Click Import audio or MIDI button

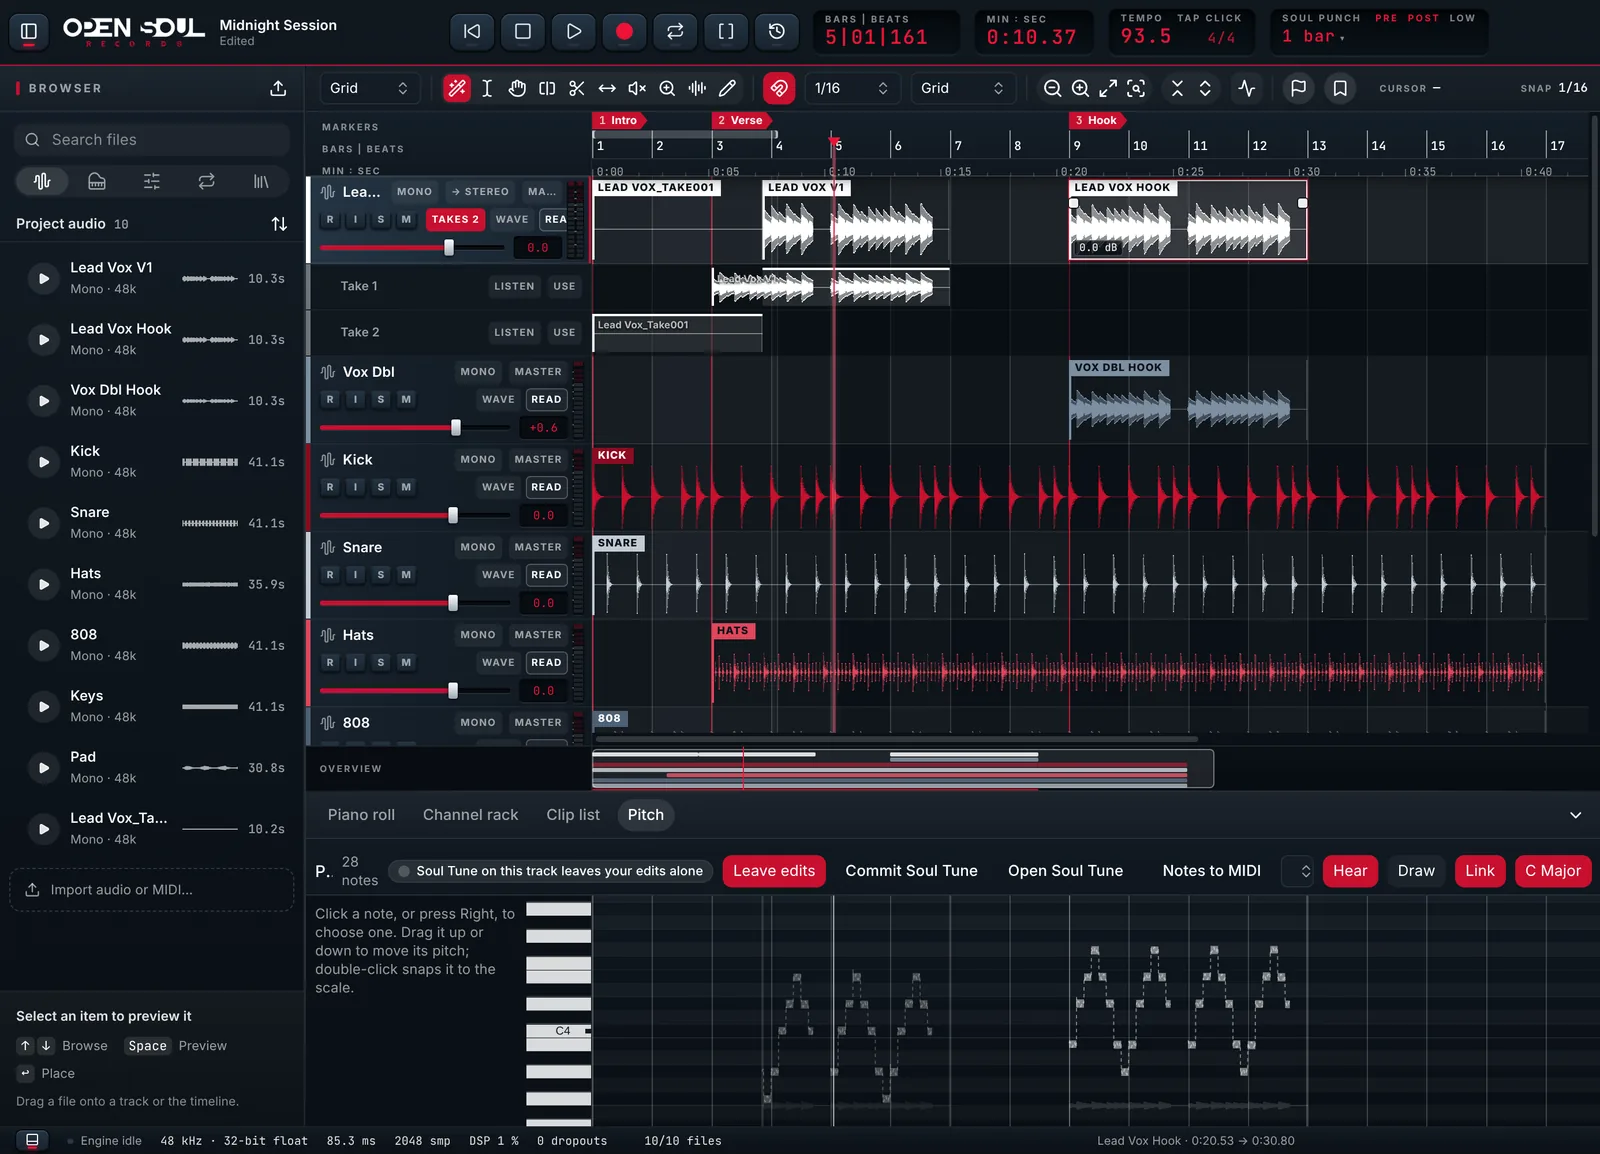coord(152,890)
